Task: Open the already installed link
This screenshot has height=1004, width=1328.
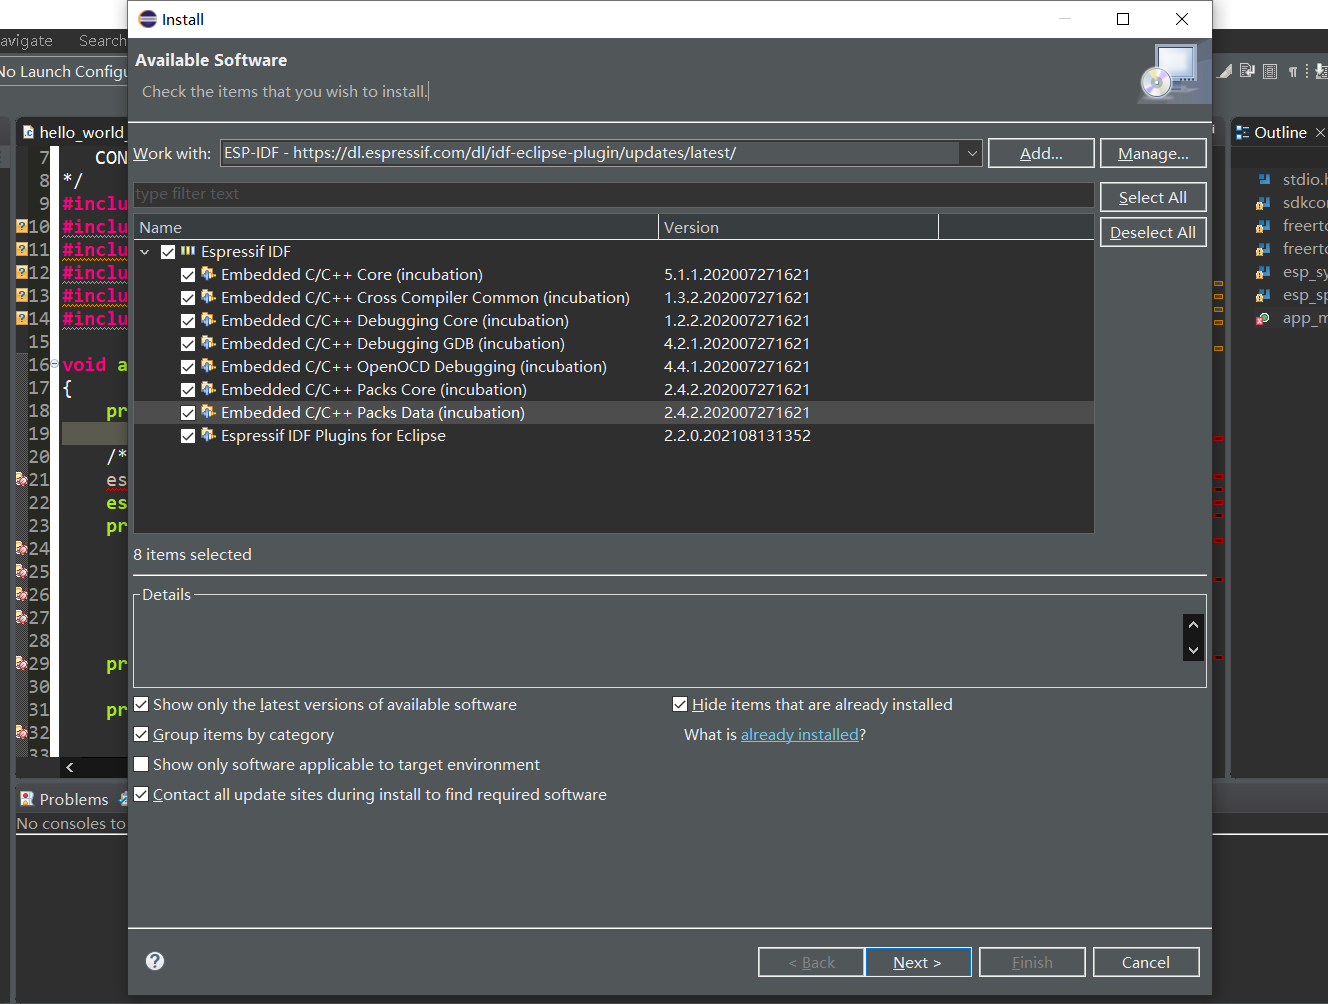Action: tap(799, 734)
